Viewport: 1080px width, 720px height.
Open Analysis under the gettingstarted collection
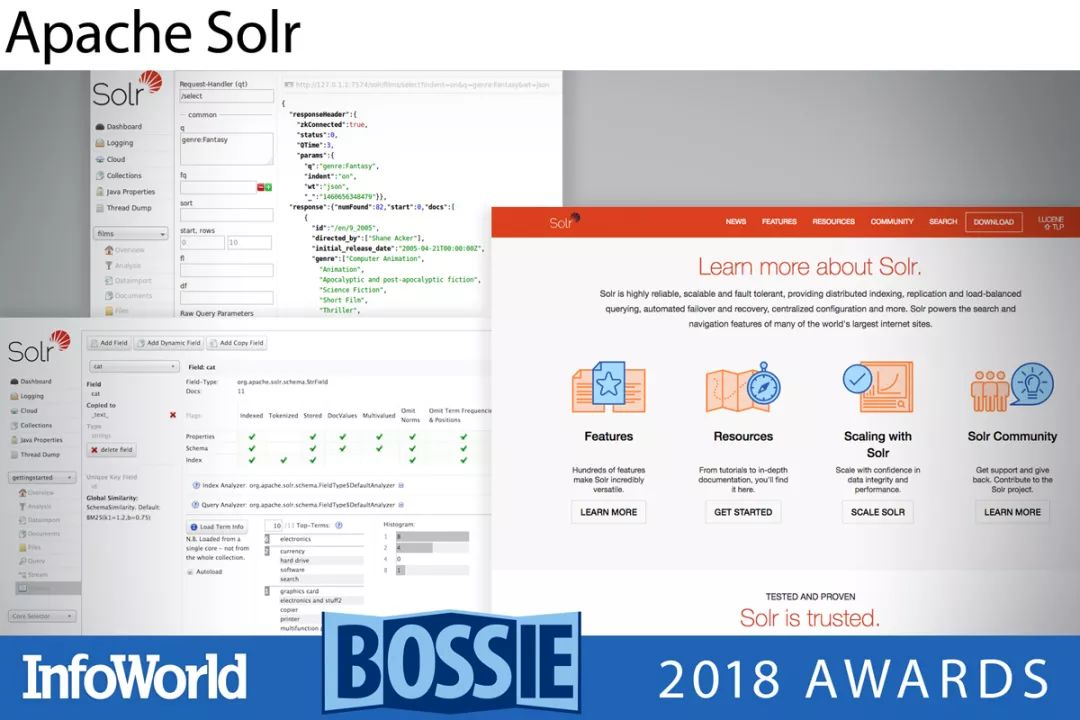tap(34, 506)
